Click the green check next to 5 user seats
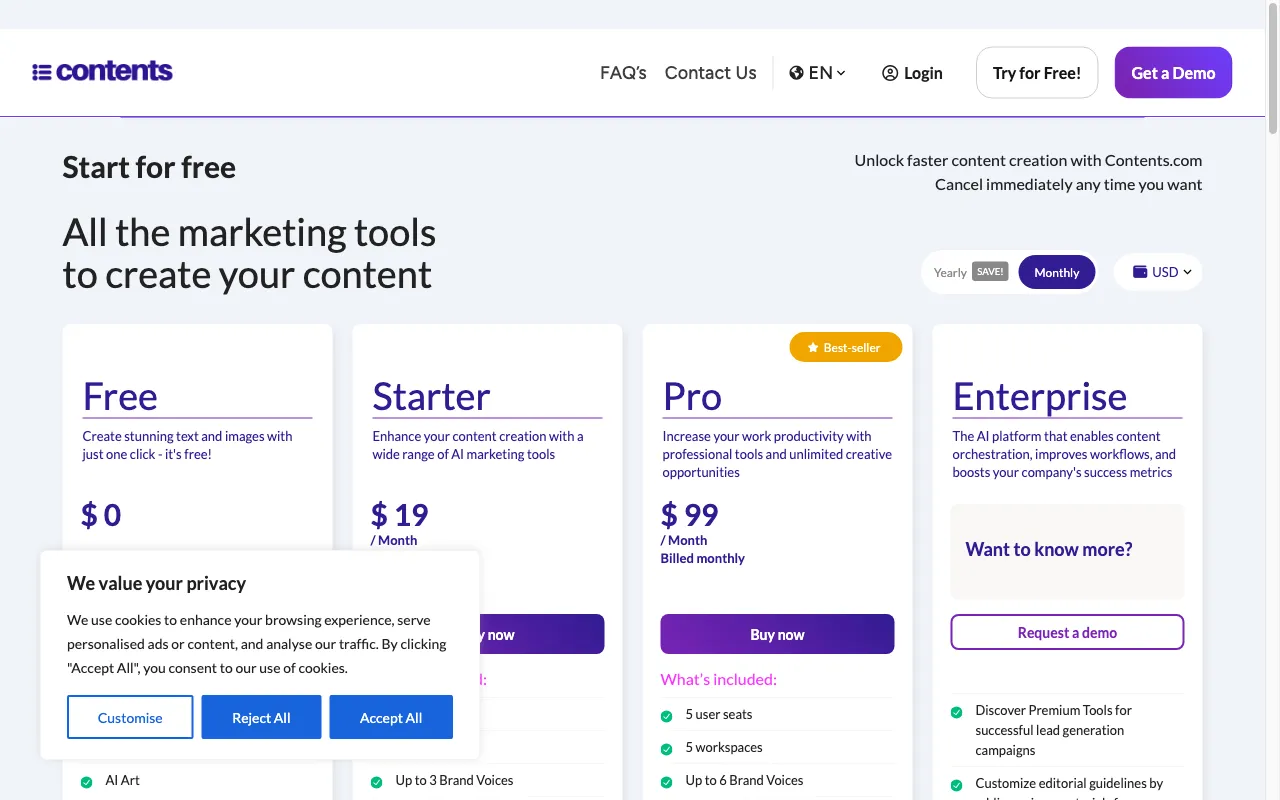The width and height of the screenshot is (1280, 800). coord(666,716)
